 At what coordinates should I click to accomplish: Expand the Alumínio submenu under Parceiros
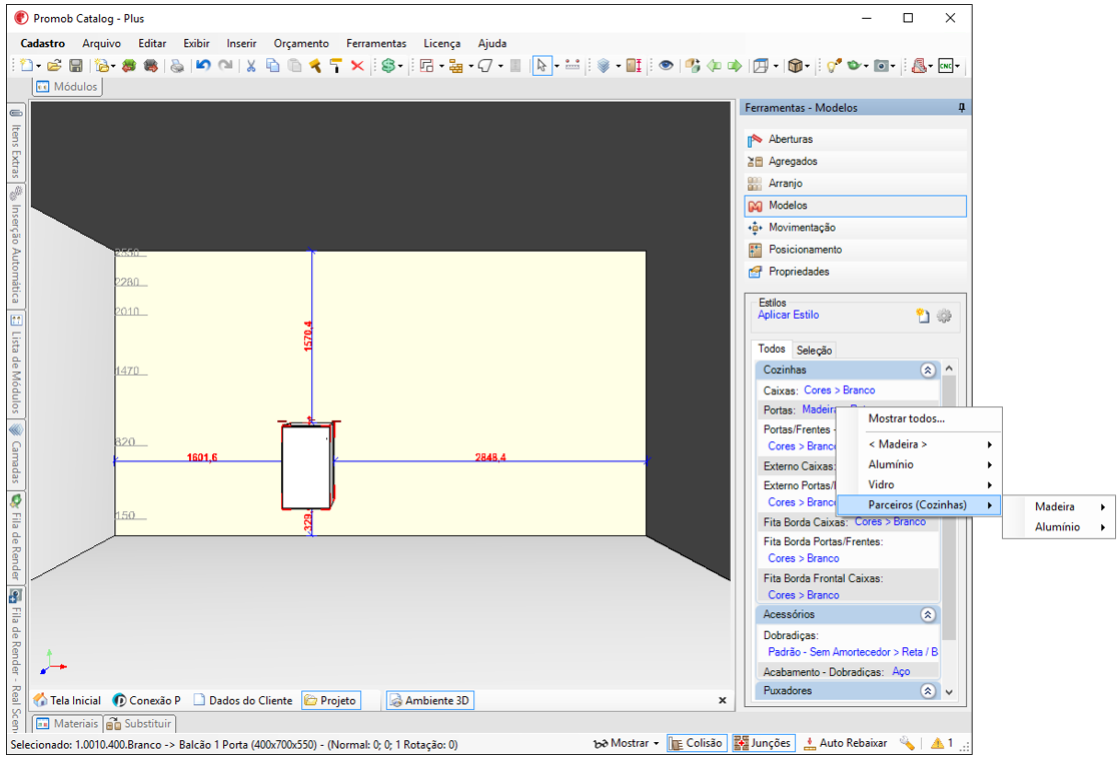[x=1059, y=527]
